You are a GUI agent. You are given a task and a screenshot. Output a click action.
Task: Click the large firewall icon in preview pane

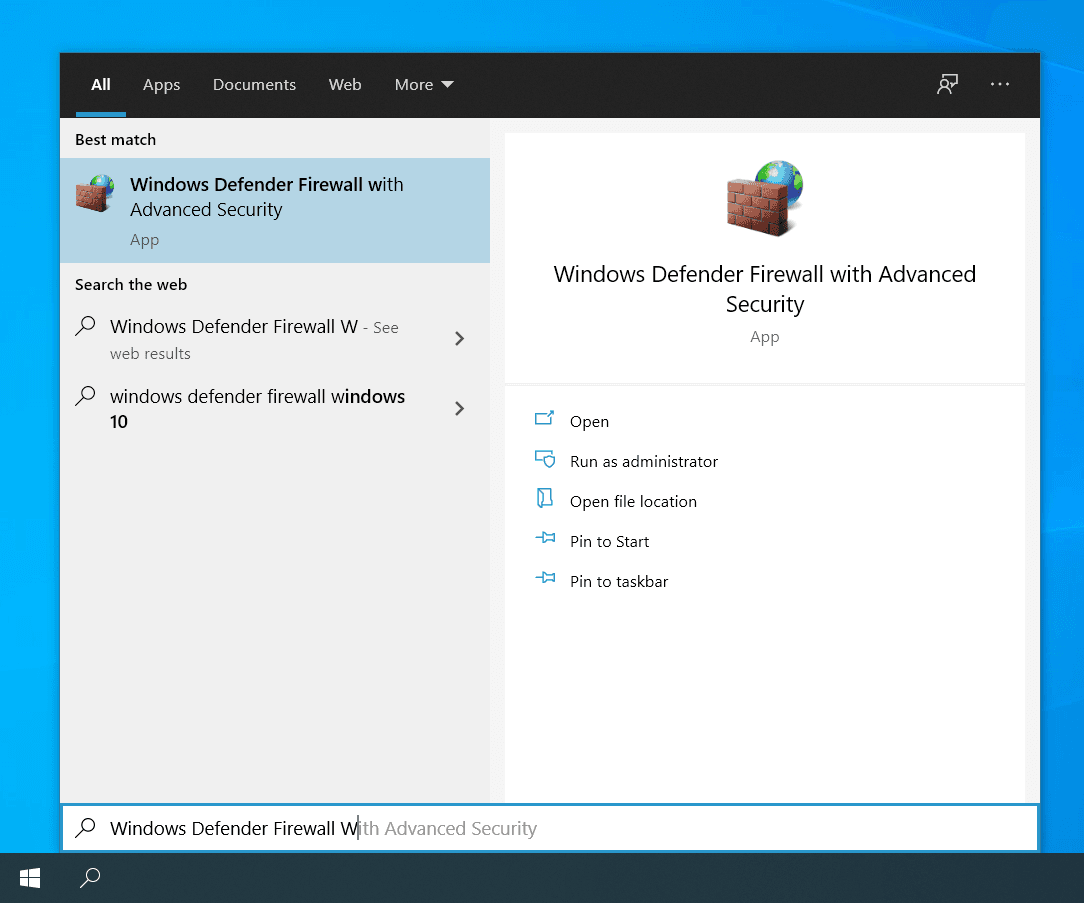(764, 197)
